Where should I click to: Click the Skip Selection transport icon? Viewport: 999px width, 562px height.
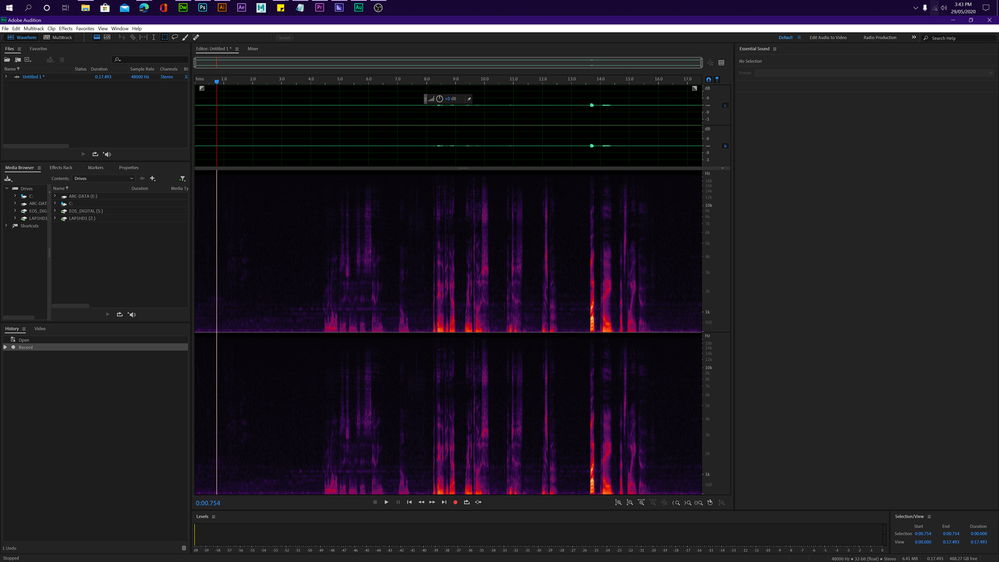[x=478, y=502]
